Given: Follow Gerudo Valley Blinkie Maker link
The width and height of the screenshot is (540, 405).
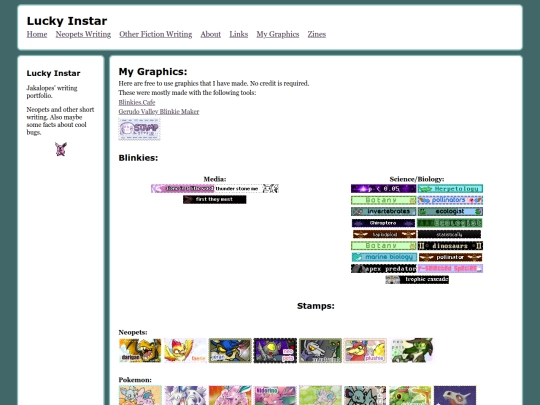Looking at the screenshot, I should point(159,112).
